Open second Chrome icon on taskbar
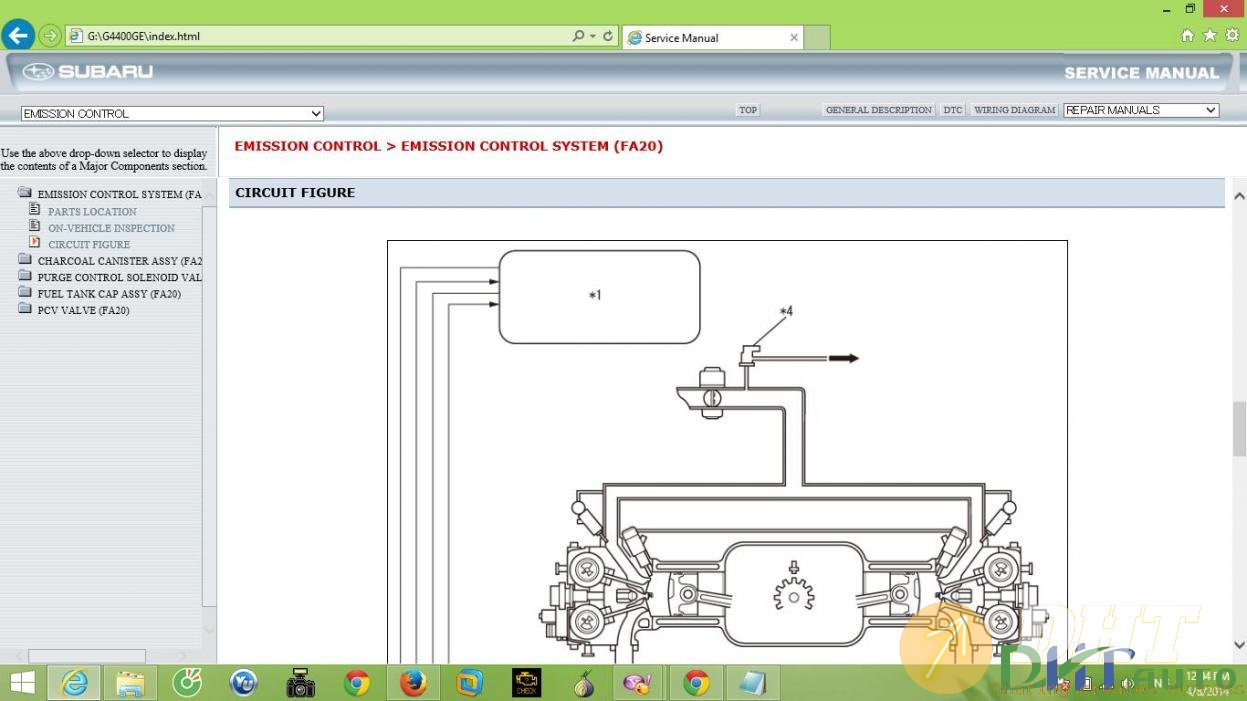Screen dimensions: 1247x701 [696, 684]
